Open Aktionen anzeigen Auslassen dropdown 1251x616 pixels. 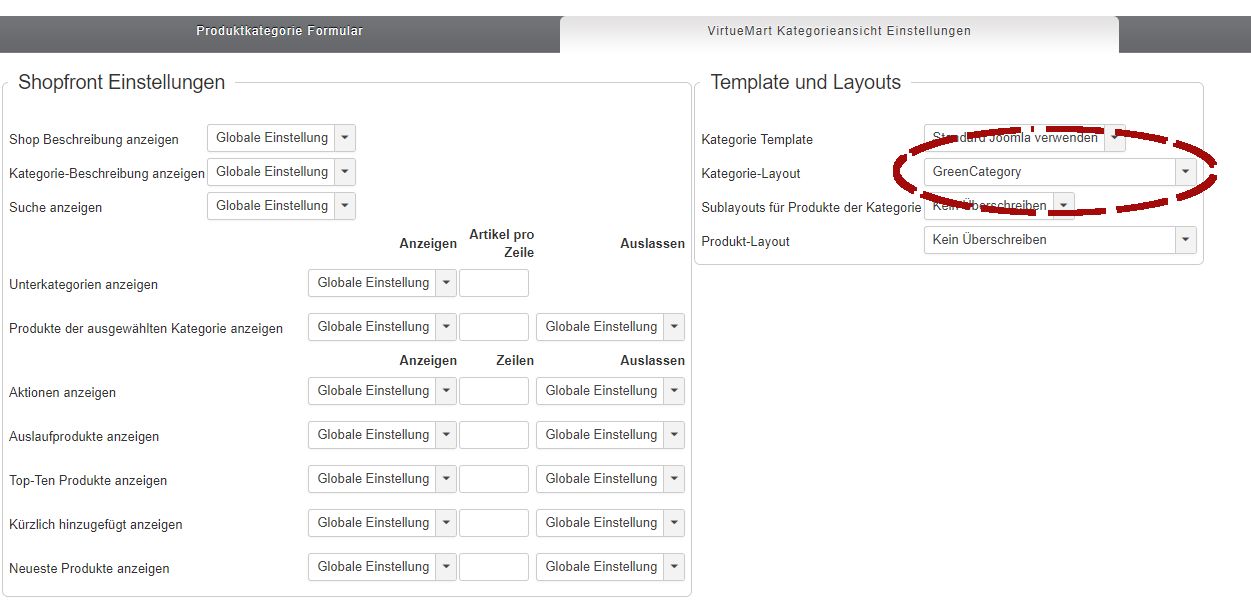click(610, 391)
